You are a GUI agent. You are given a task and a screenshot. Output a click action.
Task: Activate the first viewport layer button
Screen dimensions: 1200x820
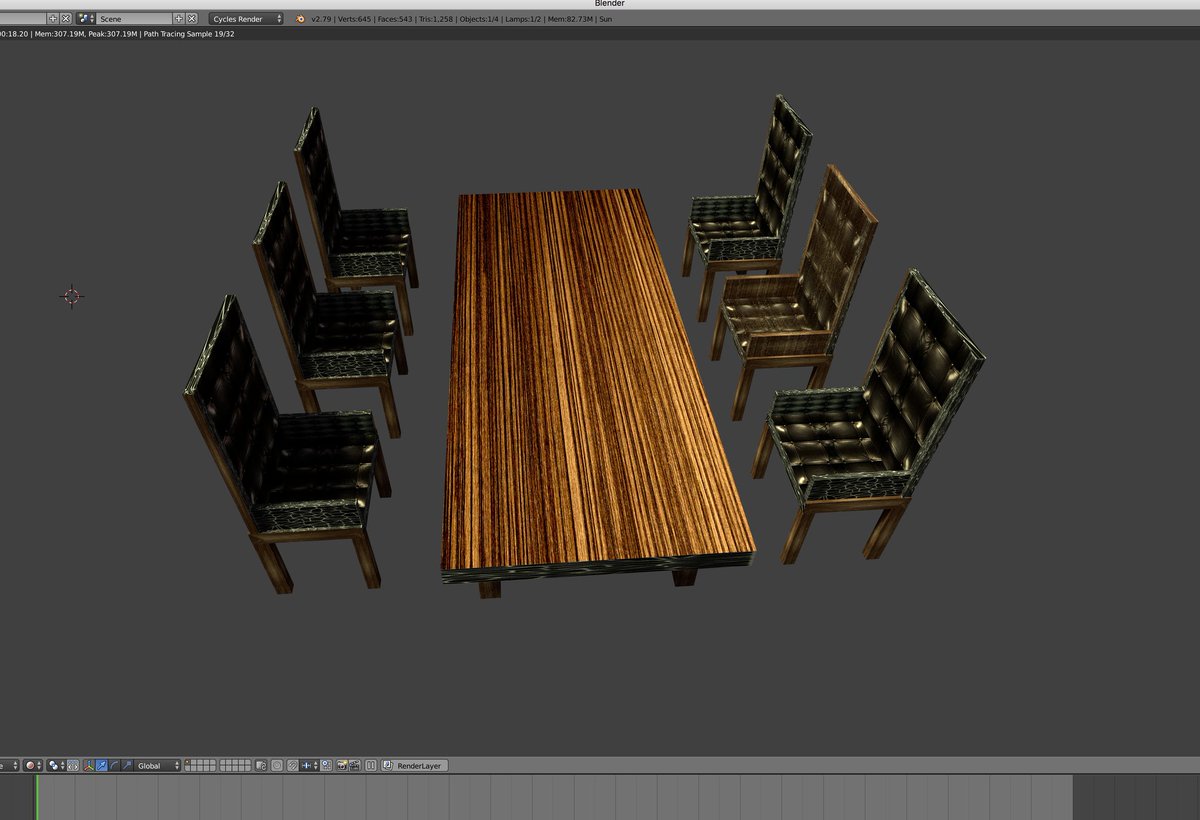click(x=189, y=762)
